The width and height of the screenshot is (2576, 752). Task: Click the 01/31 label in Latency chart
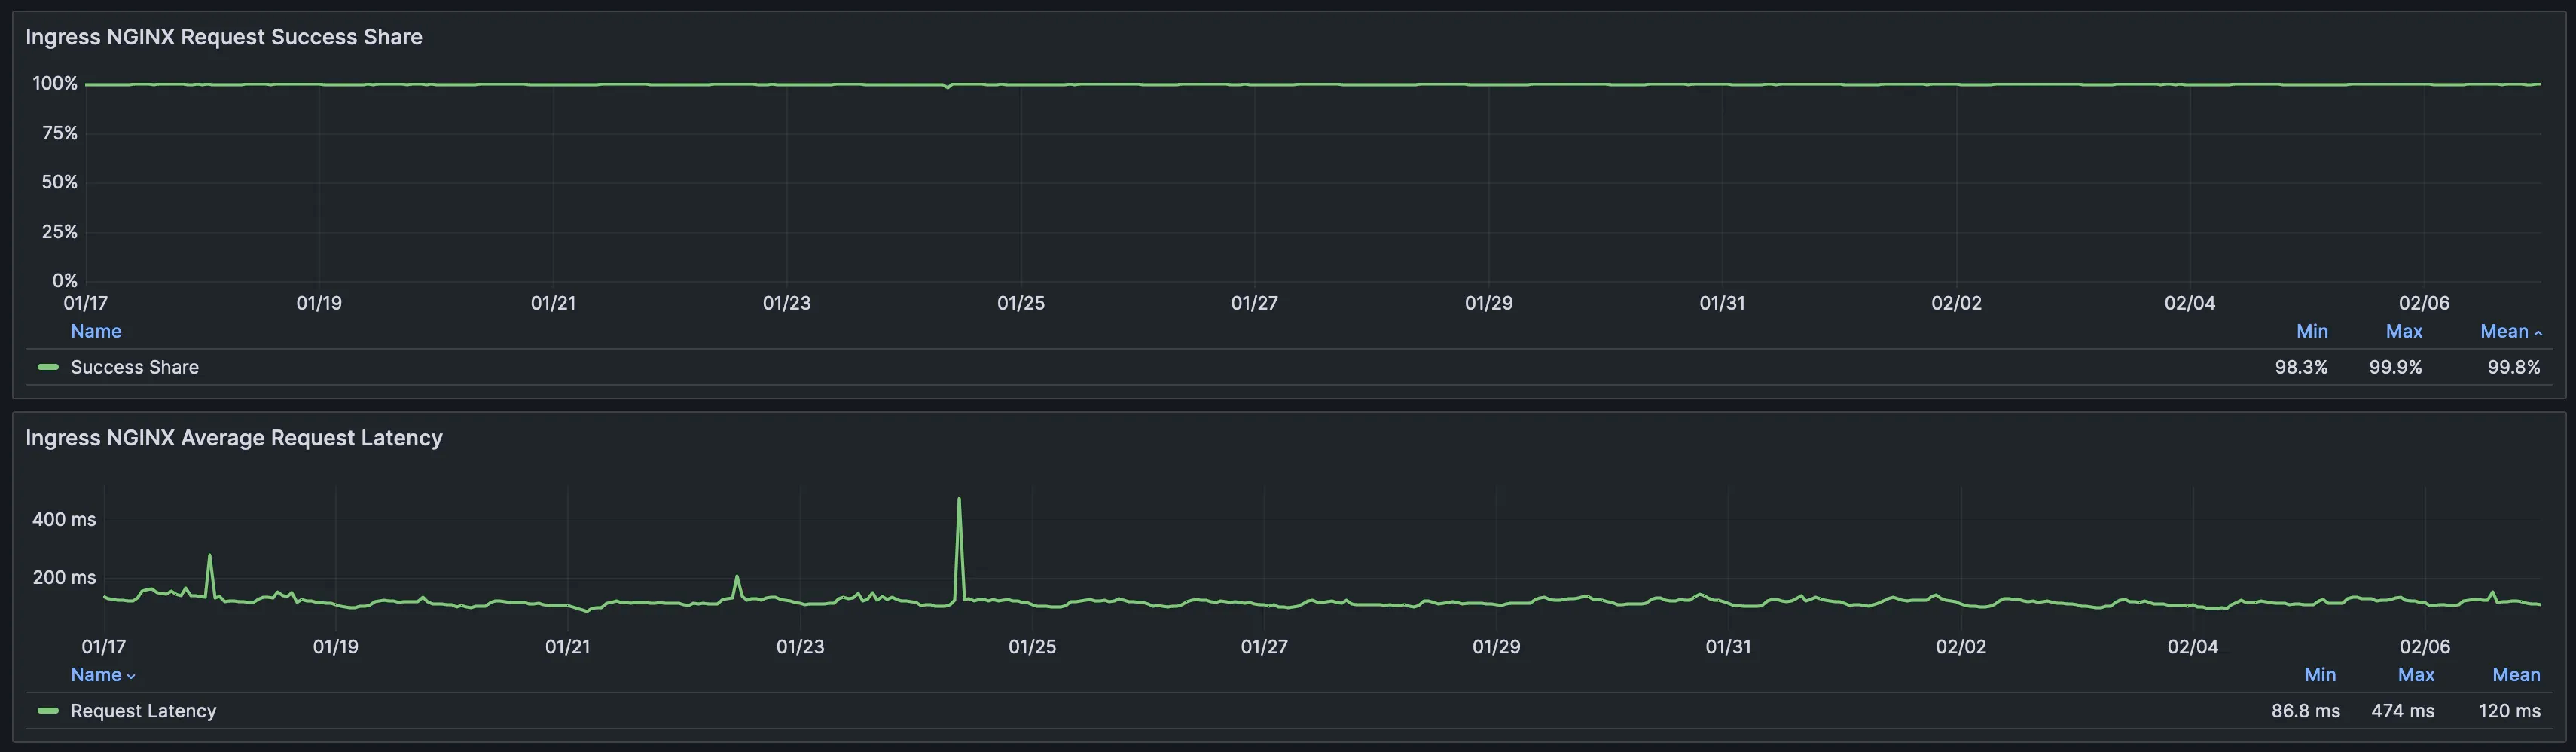click(x=1727, y=647)
